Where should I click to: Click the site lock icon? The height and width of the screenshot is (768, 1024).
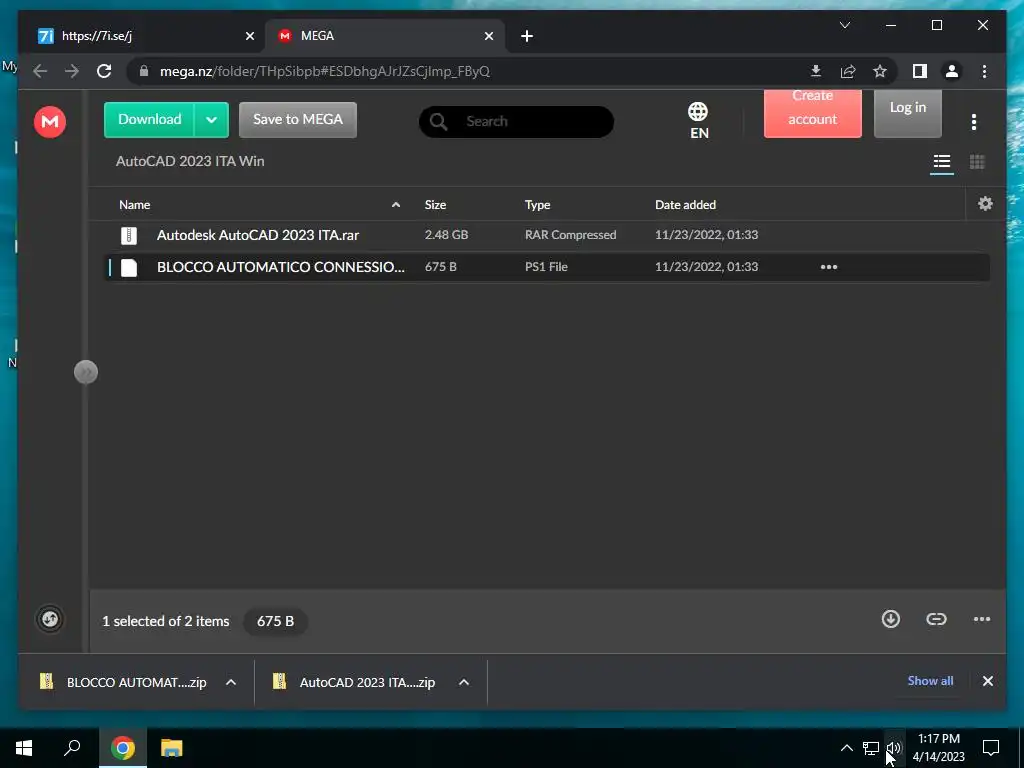tap(144, 71)
